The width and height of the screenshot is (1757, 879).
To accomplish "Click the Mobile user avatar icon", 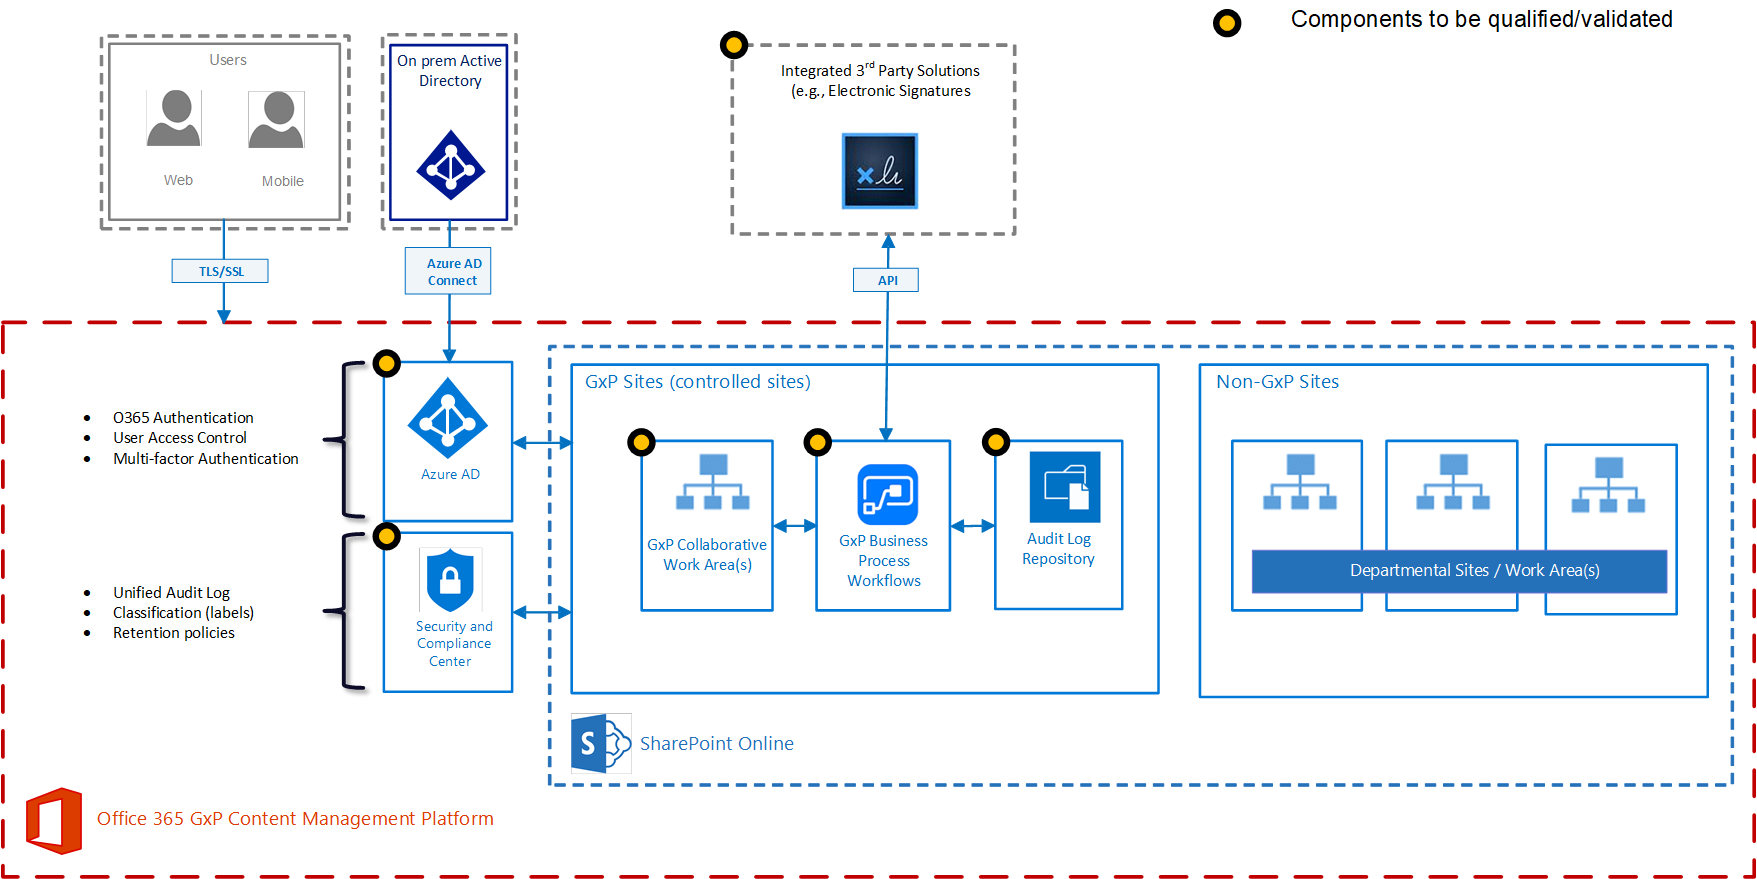I will click(277, 119).
